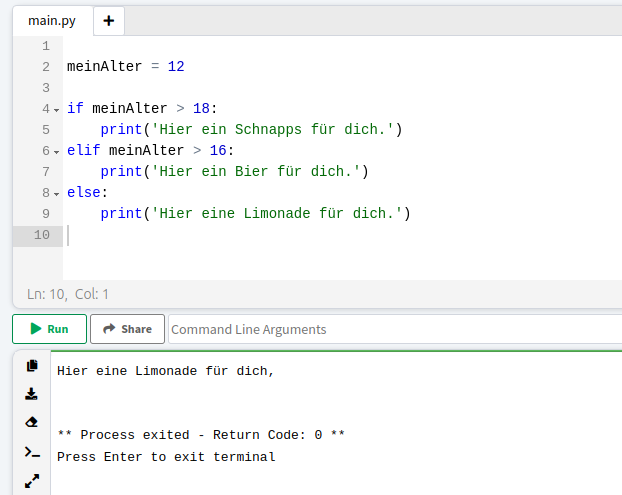
Task: Click the download output icon
Action: click(x=31, y=394)
